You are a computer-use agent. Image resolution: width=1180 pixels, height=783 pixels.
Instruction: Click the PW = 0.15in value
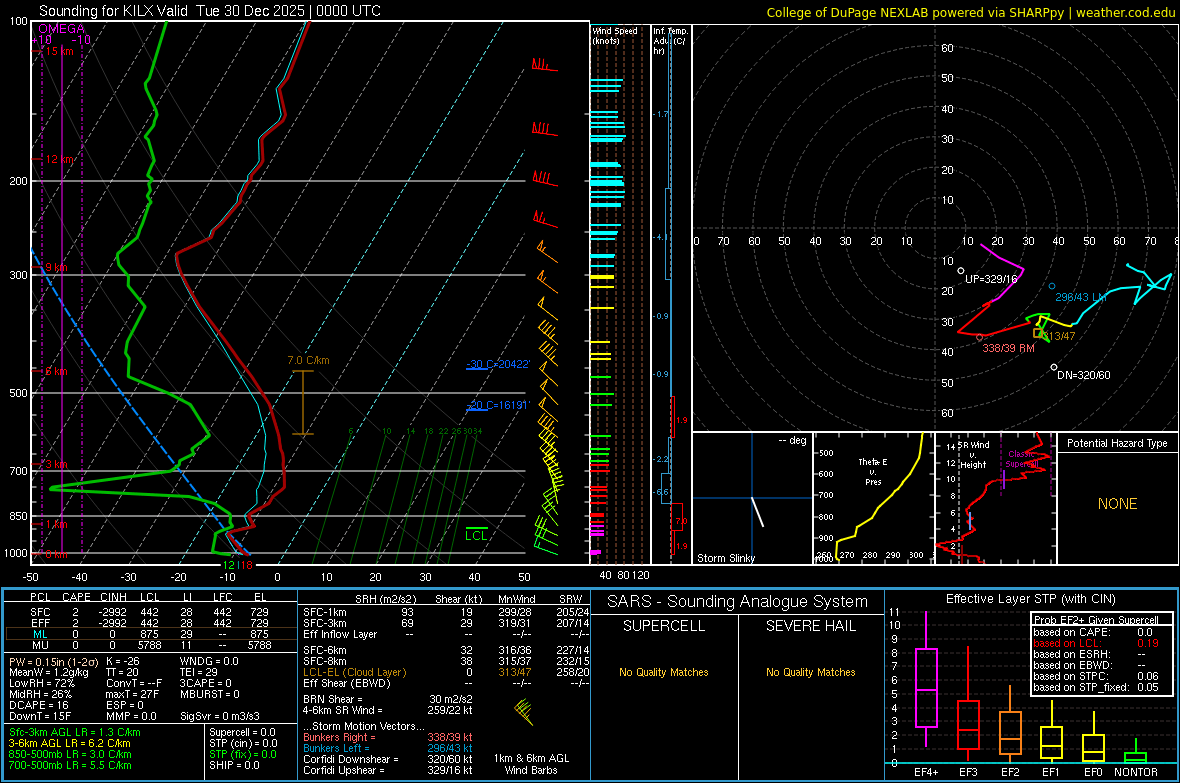(52, 661)
